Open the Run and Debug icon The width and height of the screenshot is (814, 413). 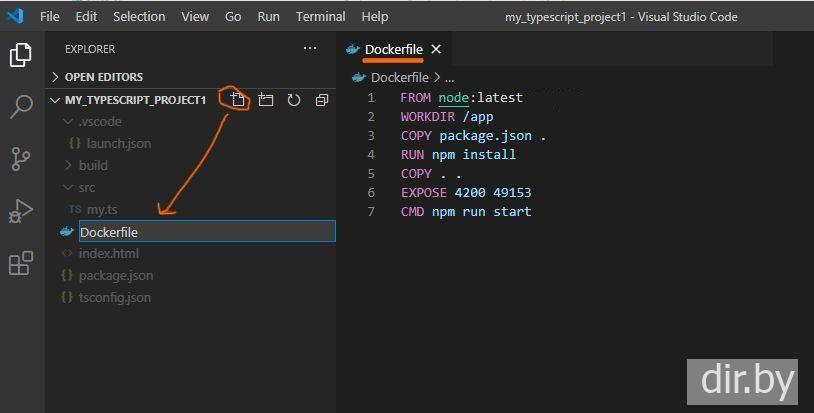[20, 211]
